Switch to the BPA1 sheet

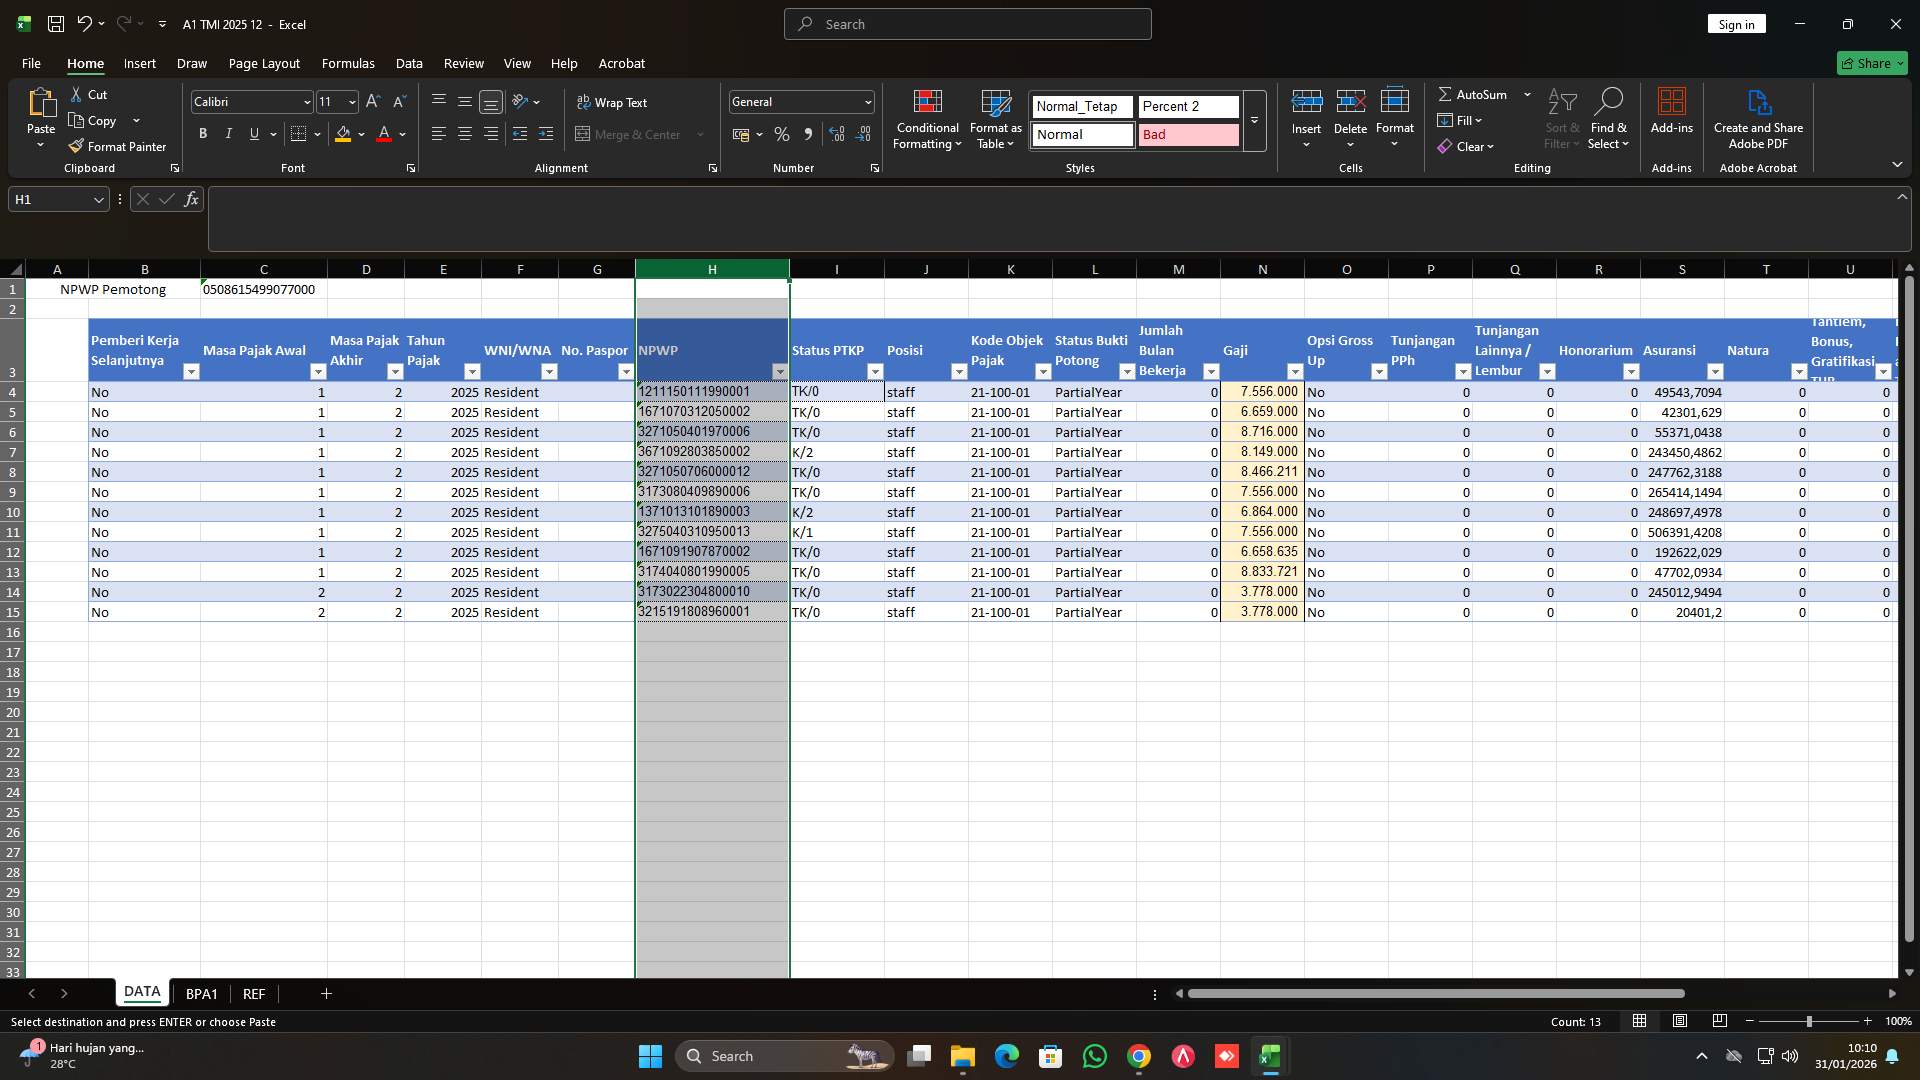202,993
